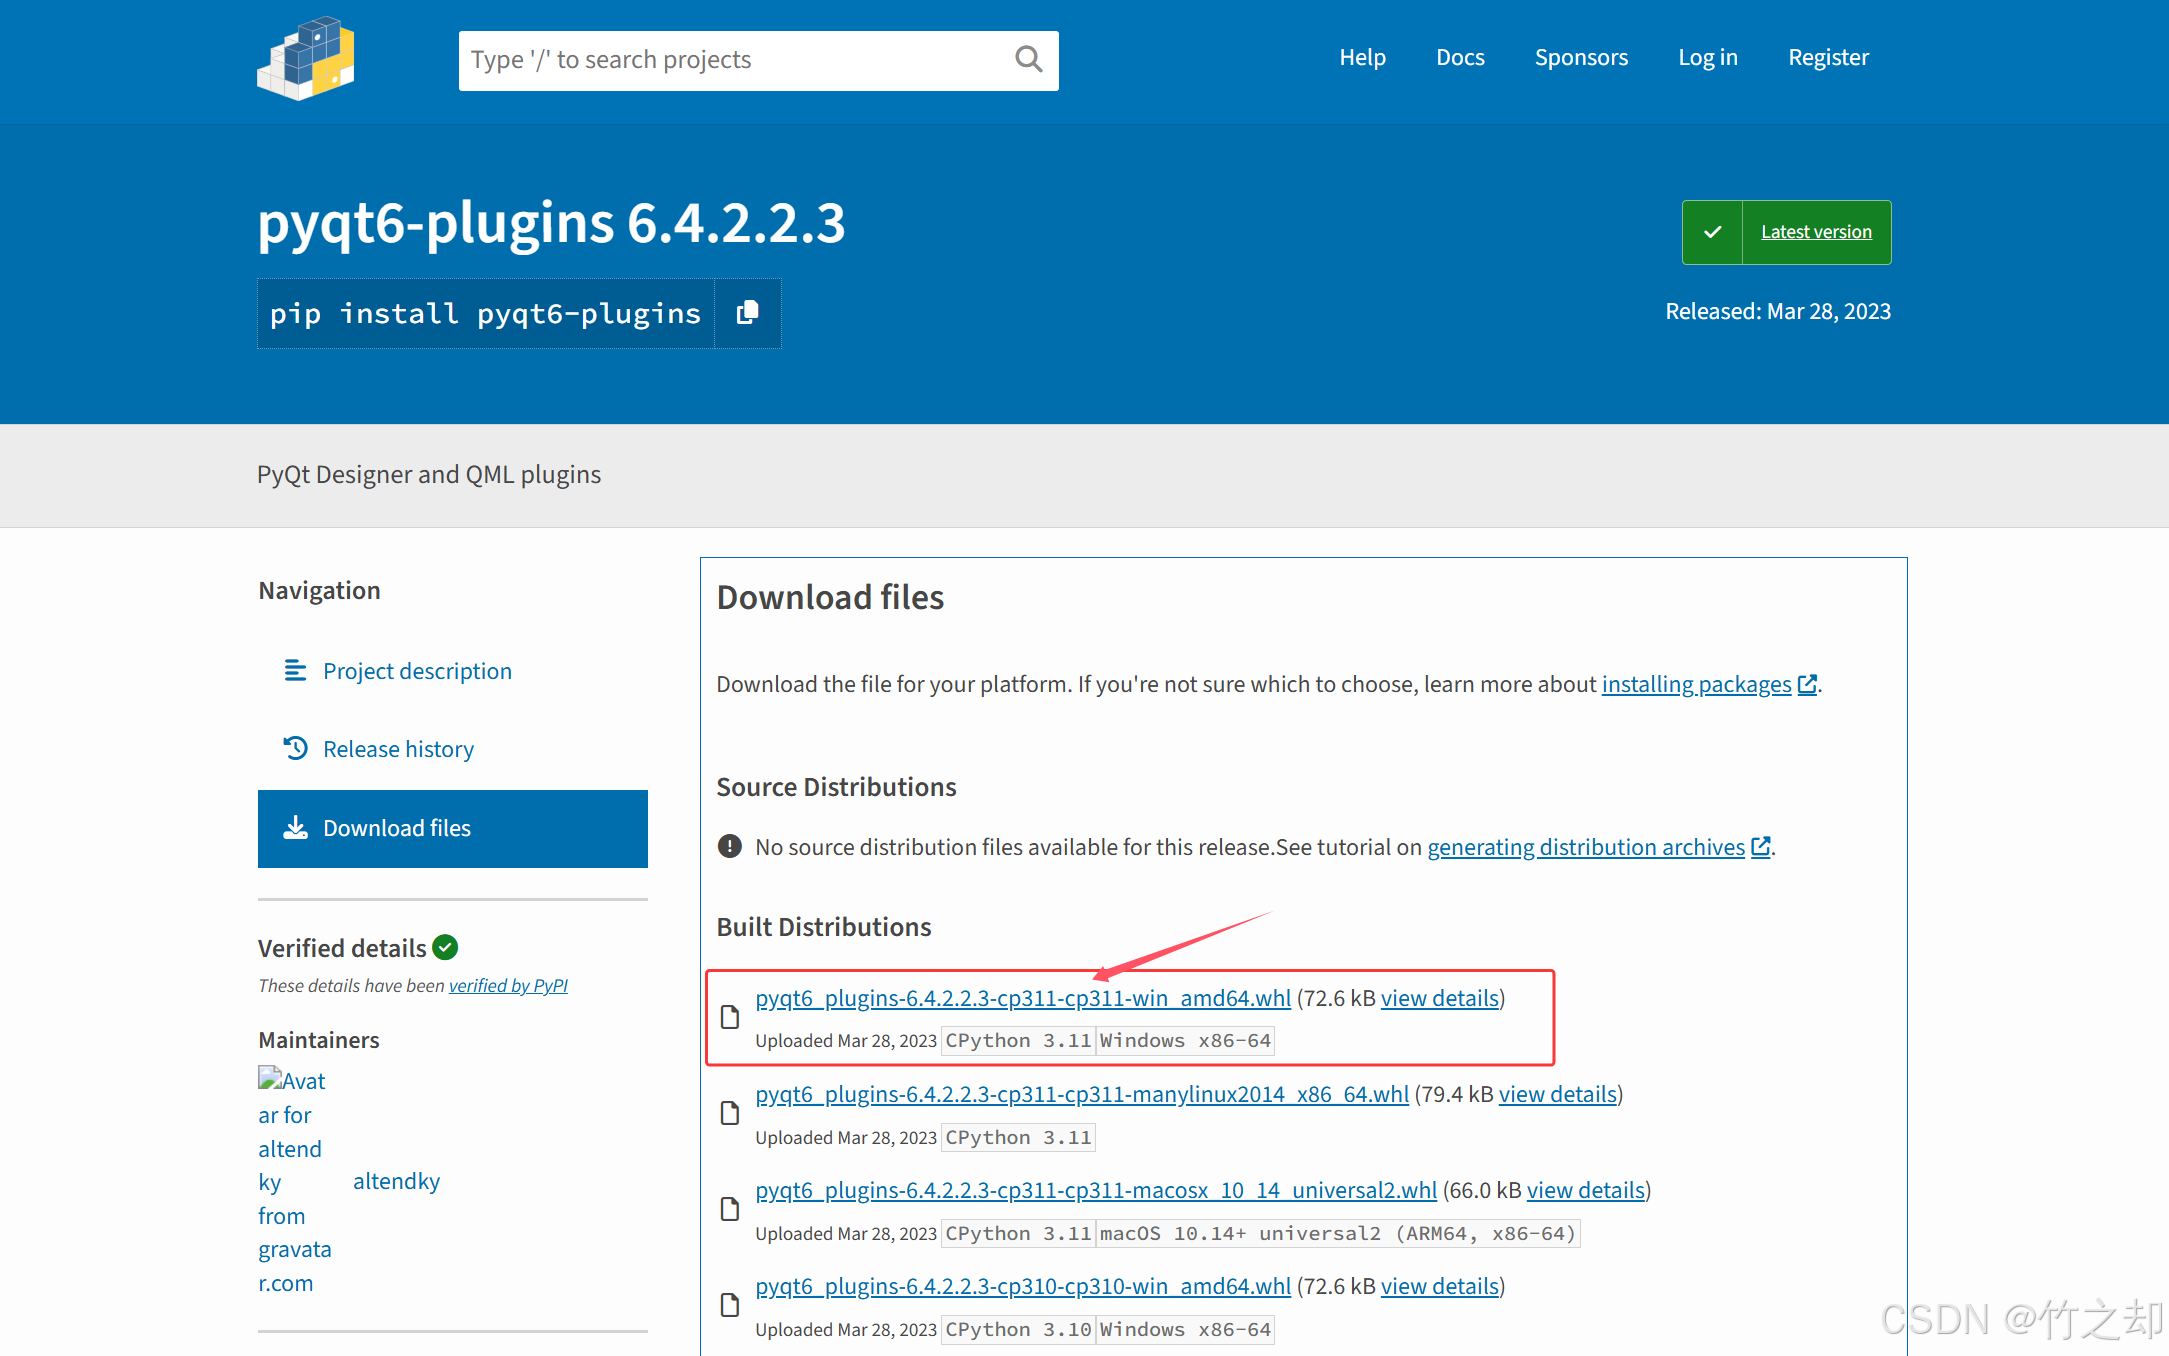The height and width of the screenshot is (1356, 2169).
Task: View details of cp310 win_amd64 wheel
Action: tap(1440, 1286)
